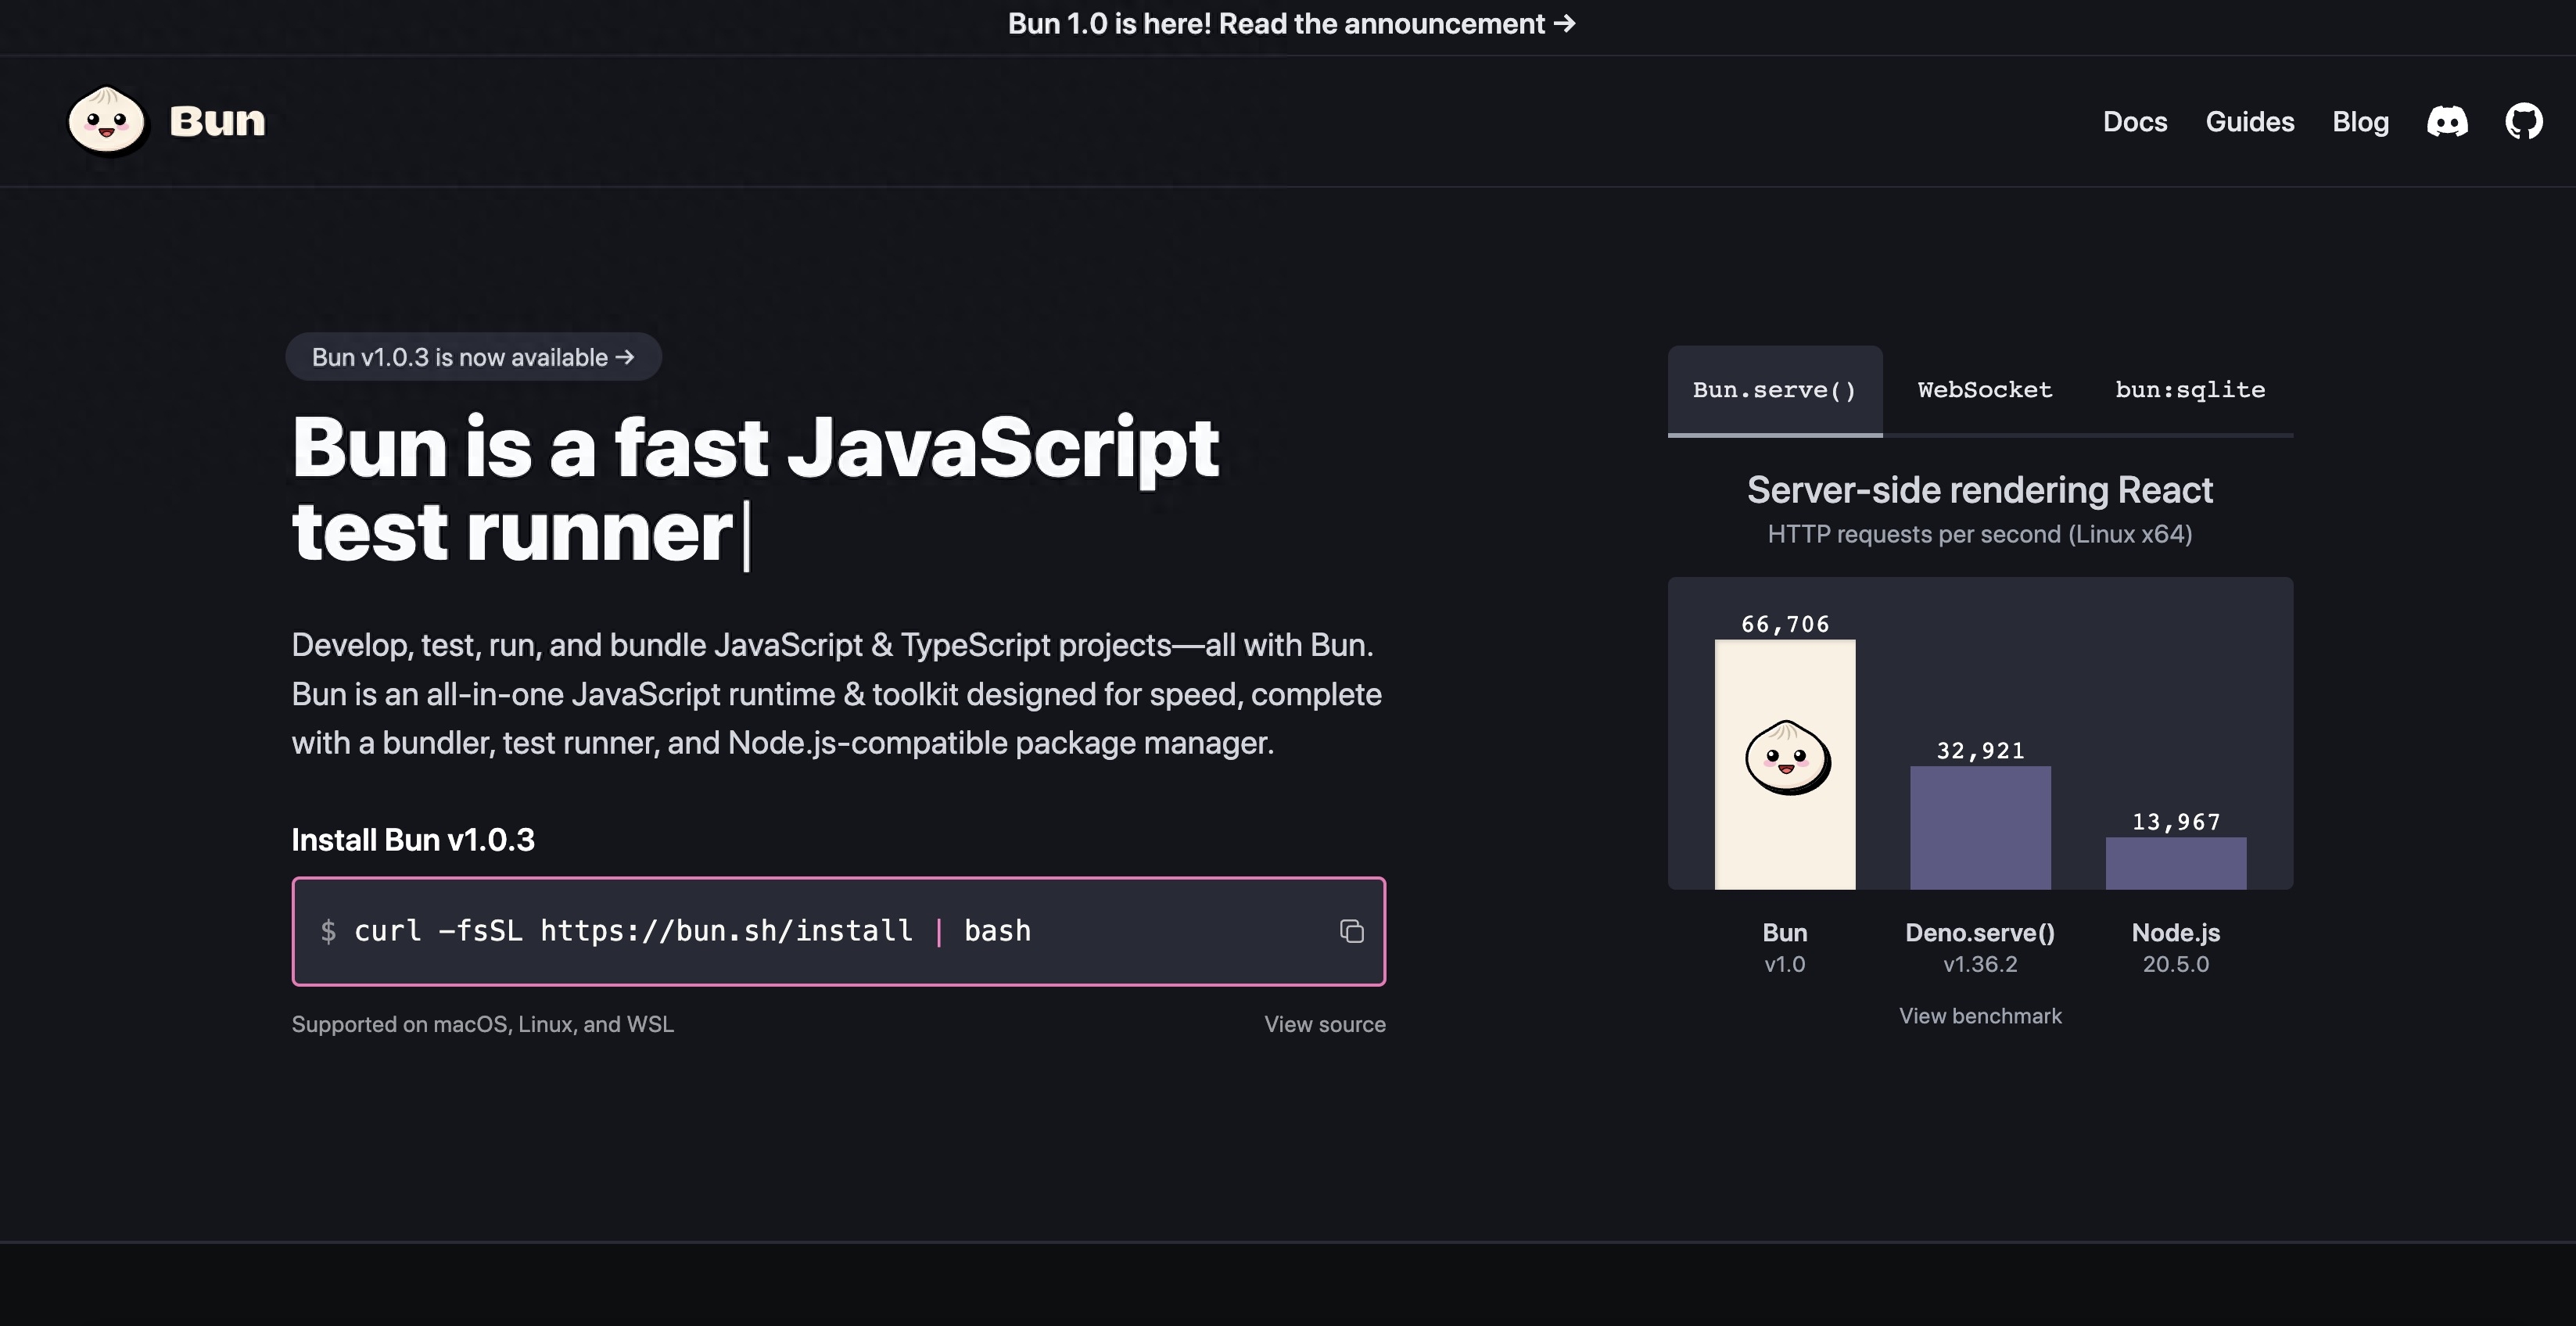Viewport: 2576px width, 1326px height.
Task: Click the Bun mascot logo in header
Action: (x=107, y=121)
